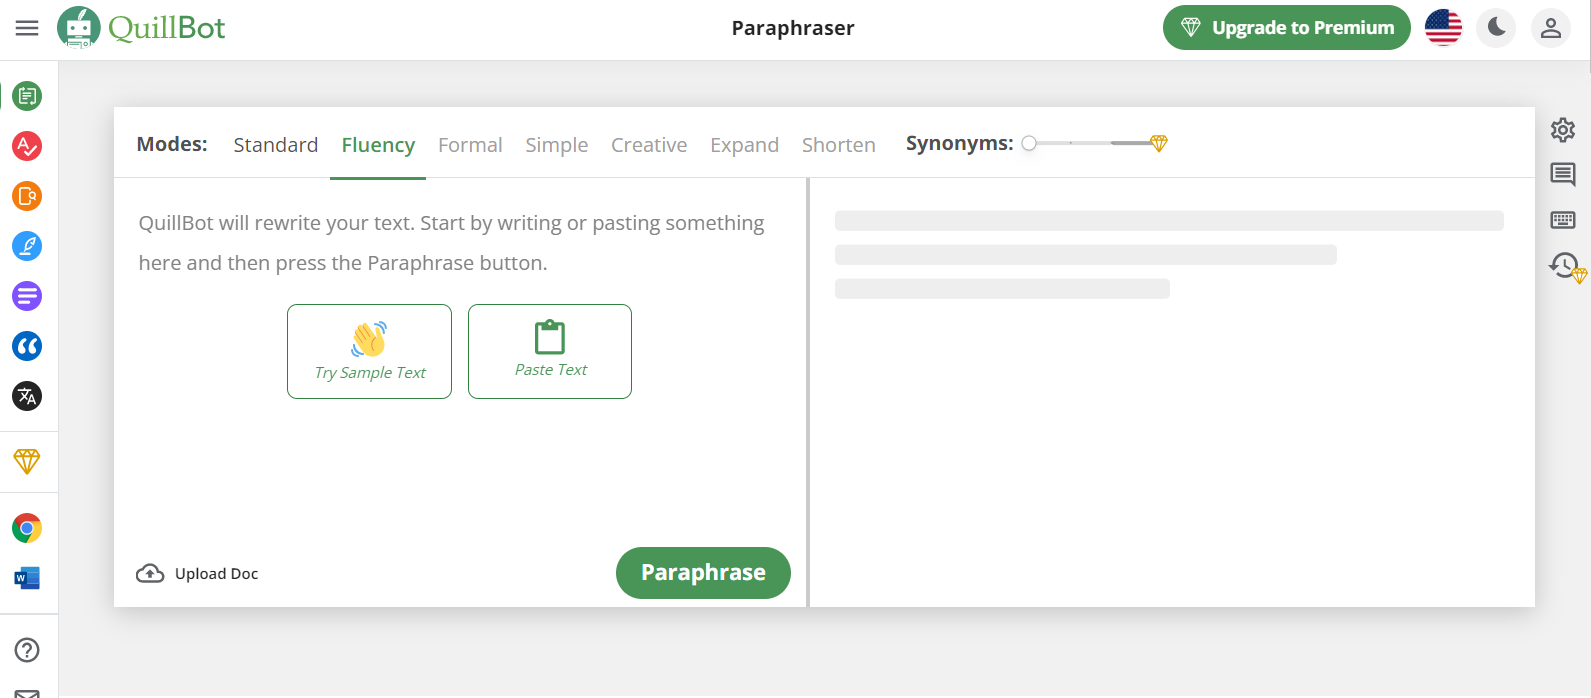
Task: Open the Co-Writer pen sidebar icon
Action: pyautogui.click(x=27, y=246)
